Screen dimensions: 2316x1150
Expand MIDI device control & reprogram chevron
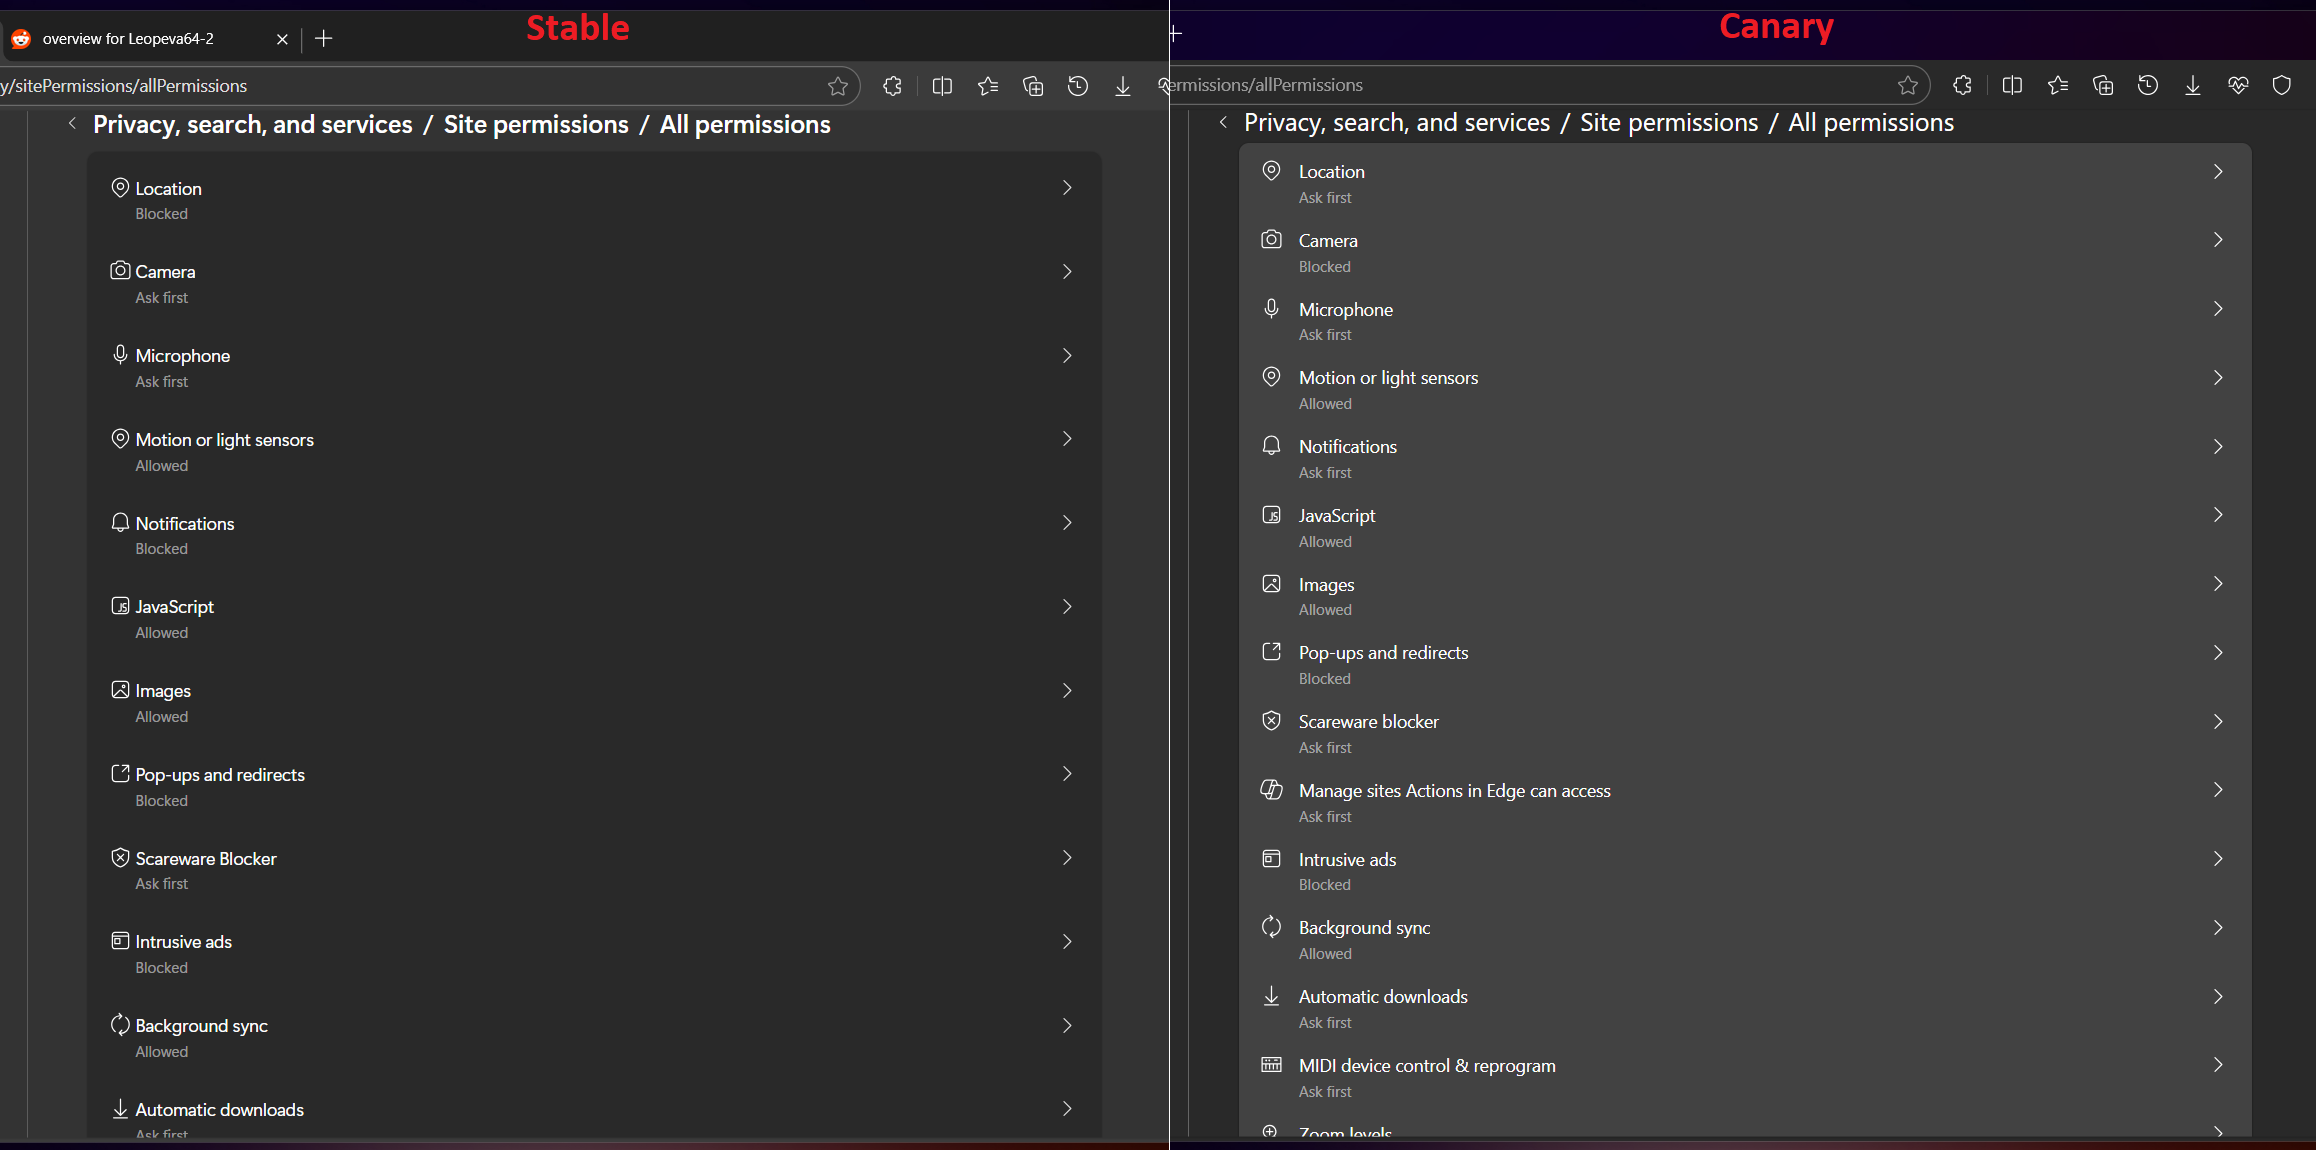[x=2217, y=1065]
